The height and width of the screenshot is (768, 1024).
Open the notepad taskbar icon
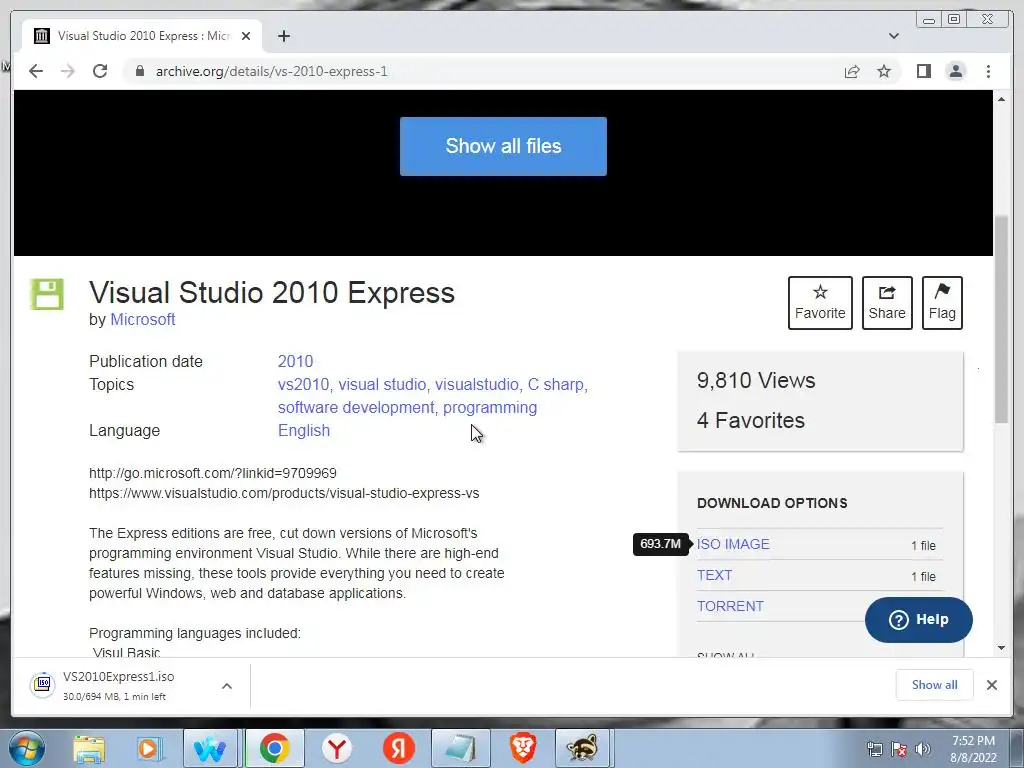click(x=460, y=749)
